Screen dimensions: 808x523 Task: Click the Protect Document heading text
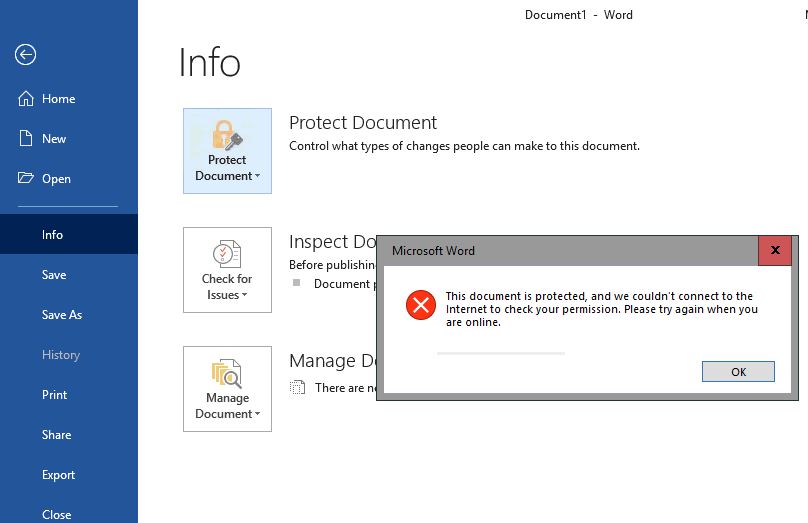pos(363,123)
